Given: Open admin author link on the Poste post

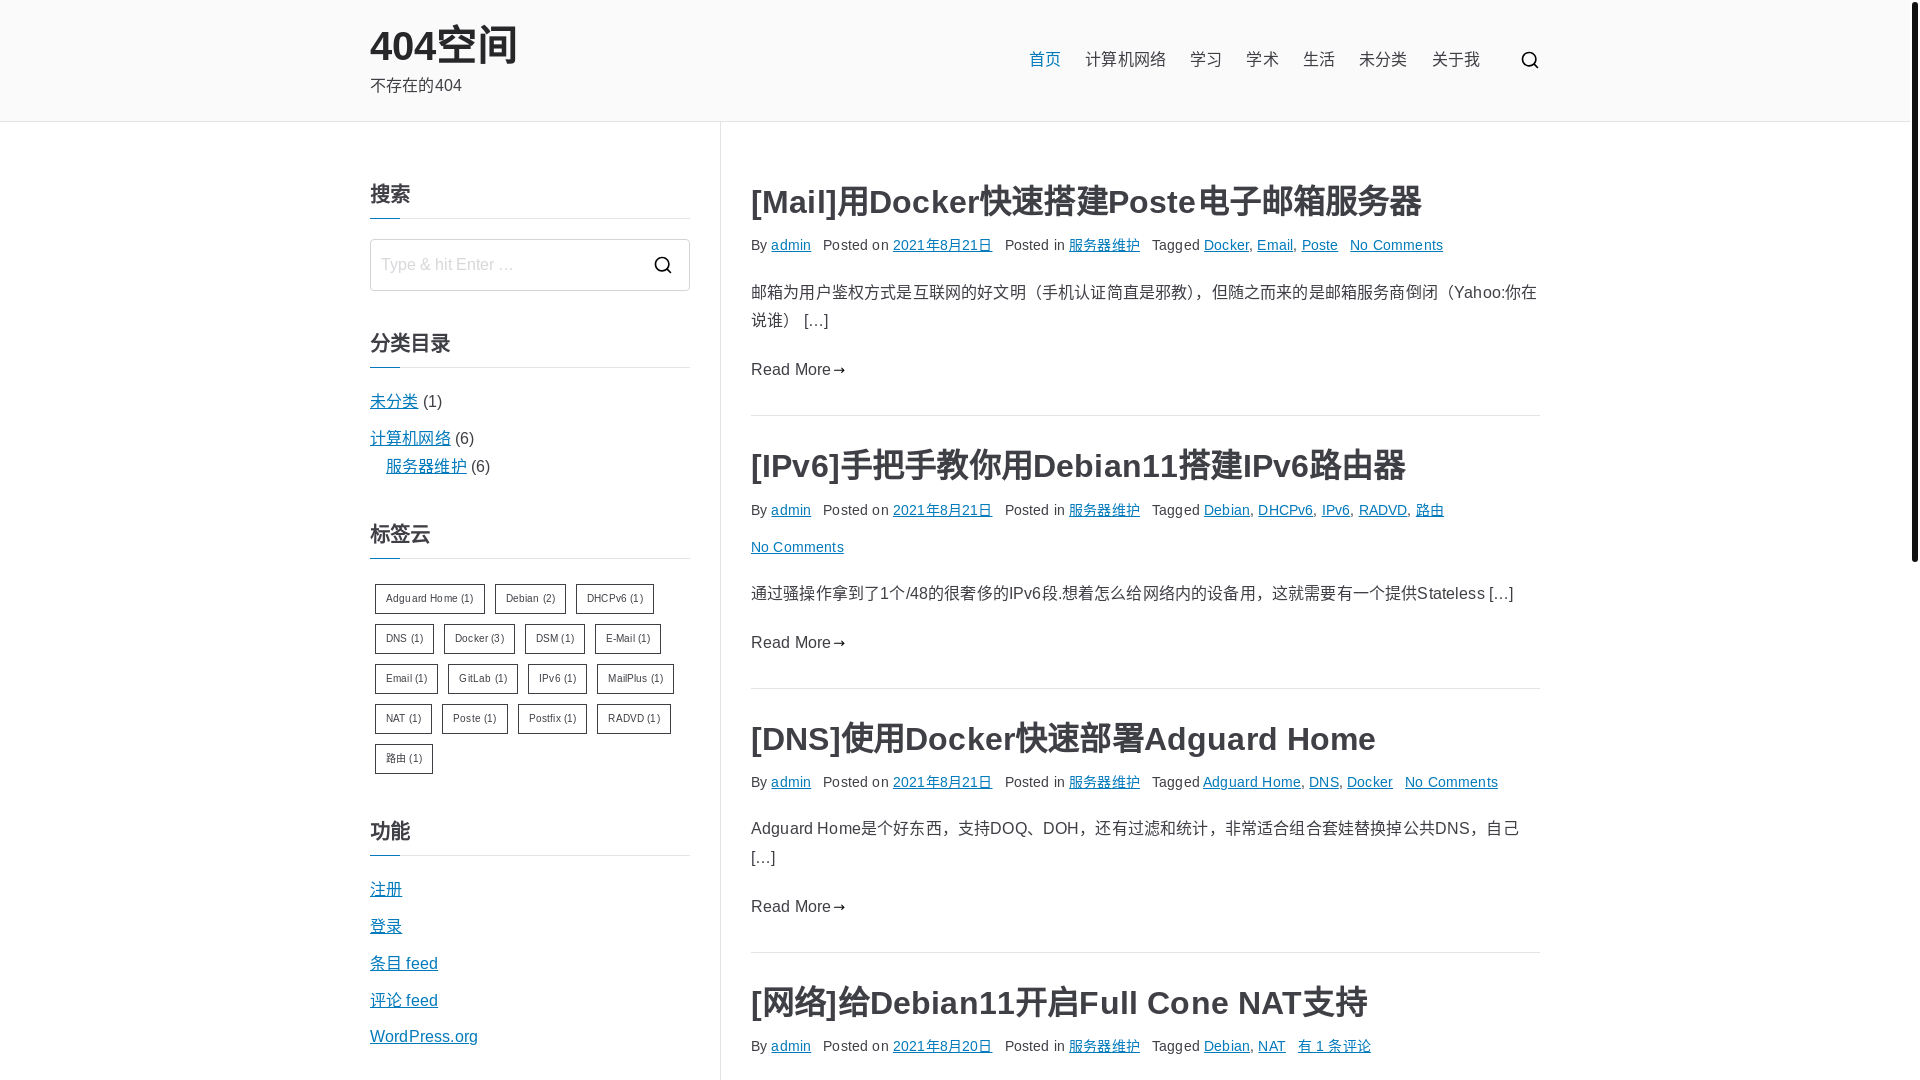Looking at the screenshot, I should 790,245.
